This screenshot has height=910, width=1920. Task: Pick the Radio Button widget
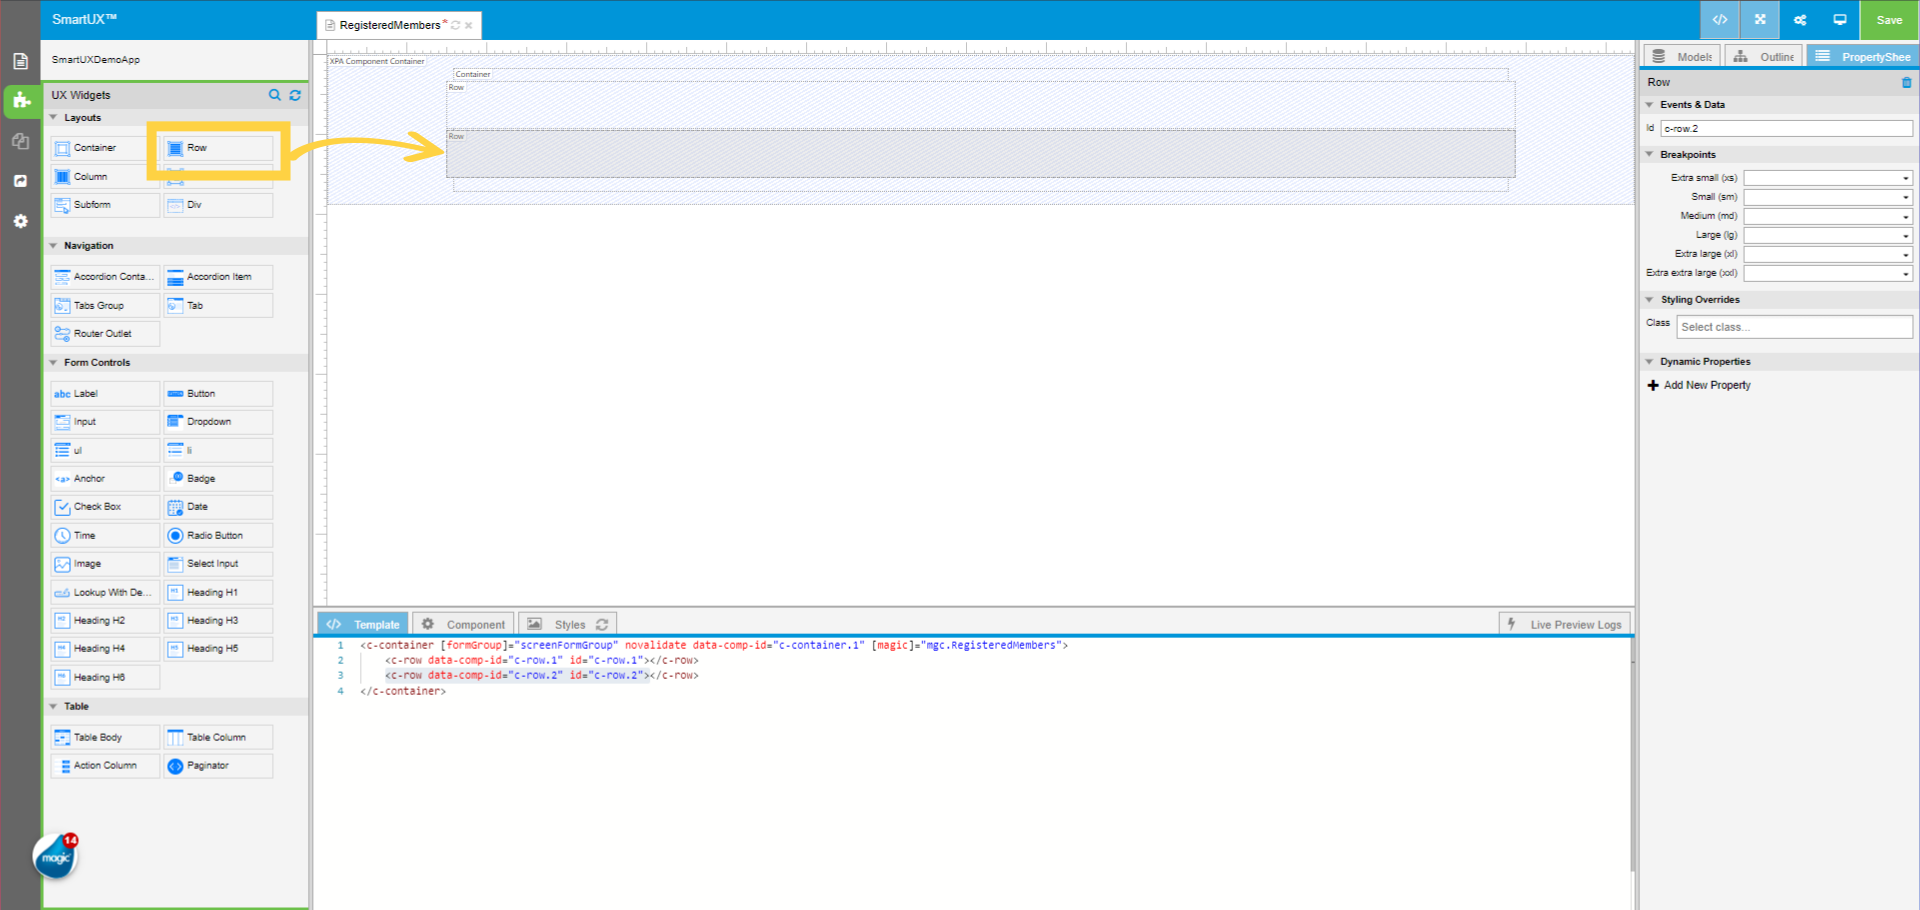click(218, 536)
